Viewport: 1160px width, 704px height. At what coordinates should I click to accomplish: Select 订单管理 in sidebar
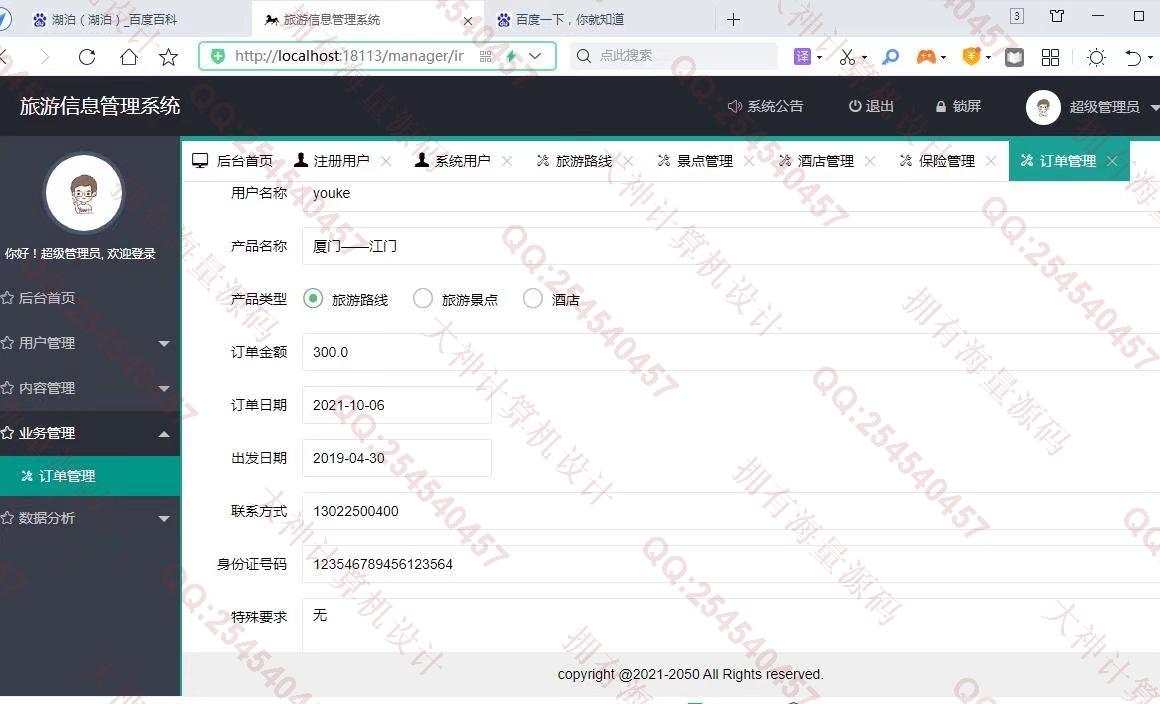coord(90,476)
